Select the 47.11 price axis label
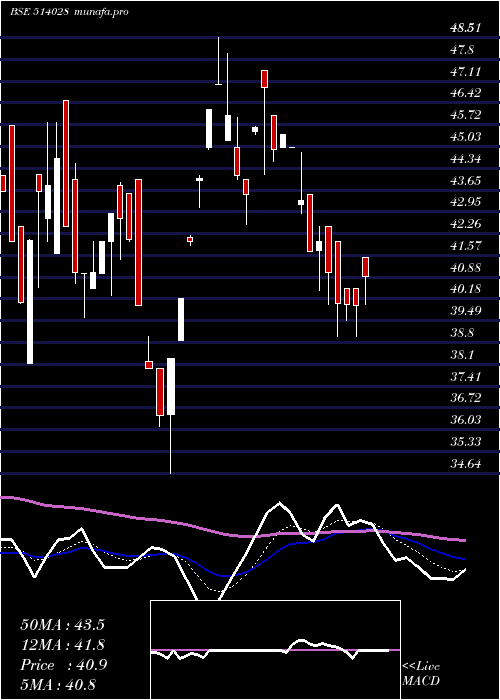 click(x=466, y=71)
